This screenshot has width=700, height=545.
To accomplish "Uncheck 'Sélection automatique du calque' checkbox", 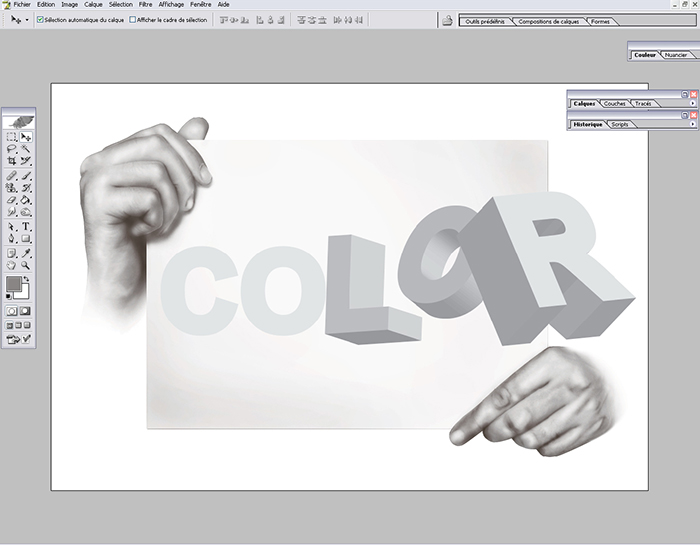I will (40, 19).
